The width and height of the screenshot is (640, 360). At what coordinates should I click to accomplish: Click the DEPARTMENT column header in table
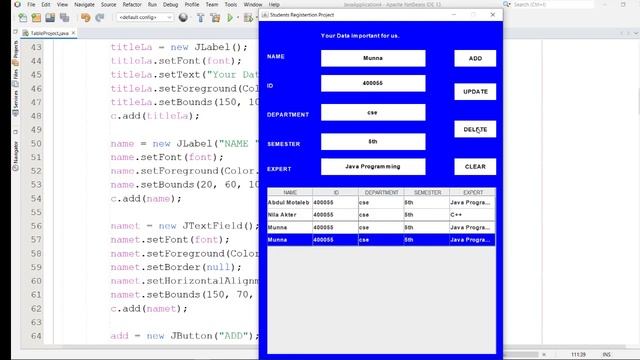pos(381,192)
